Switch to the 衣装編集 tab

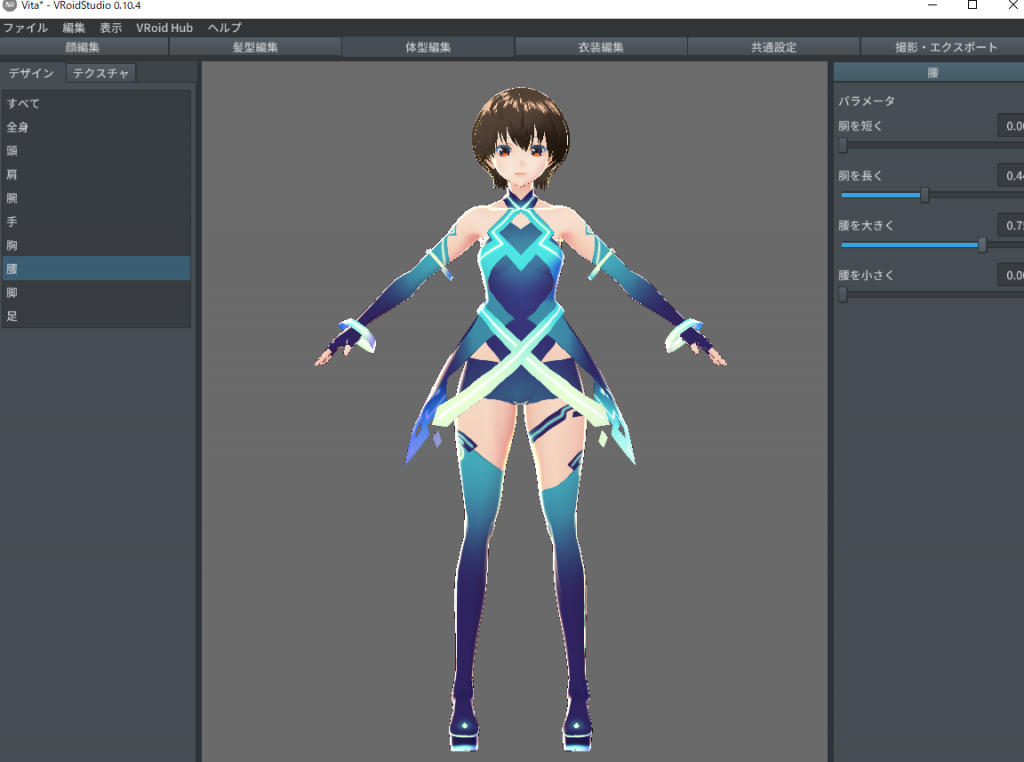(601, 47)
